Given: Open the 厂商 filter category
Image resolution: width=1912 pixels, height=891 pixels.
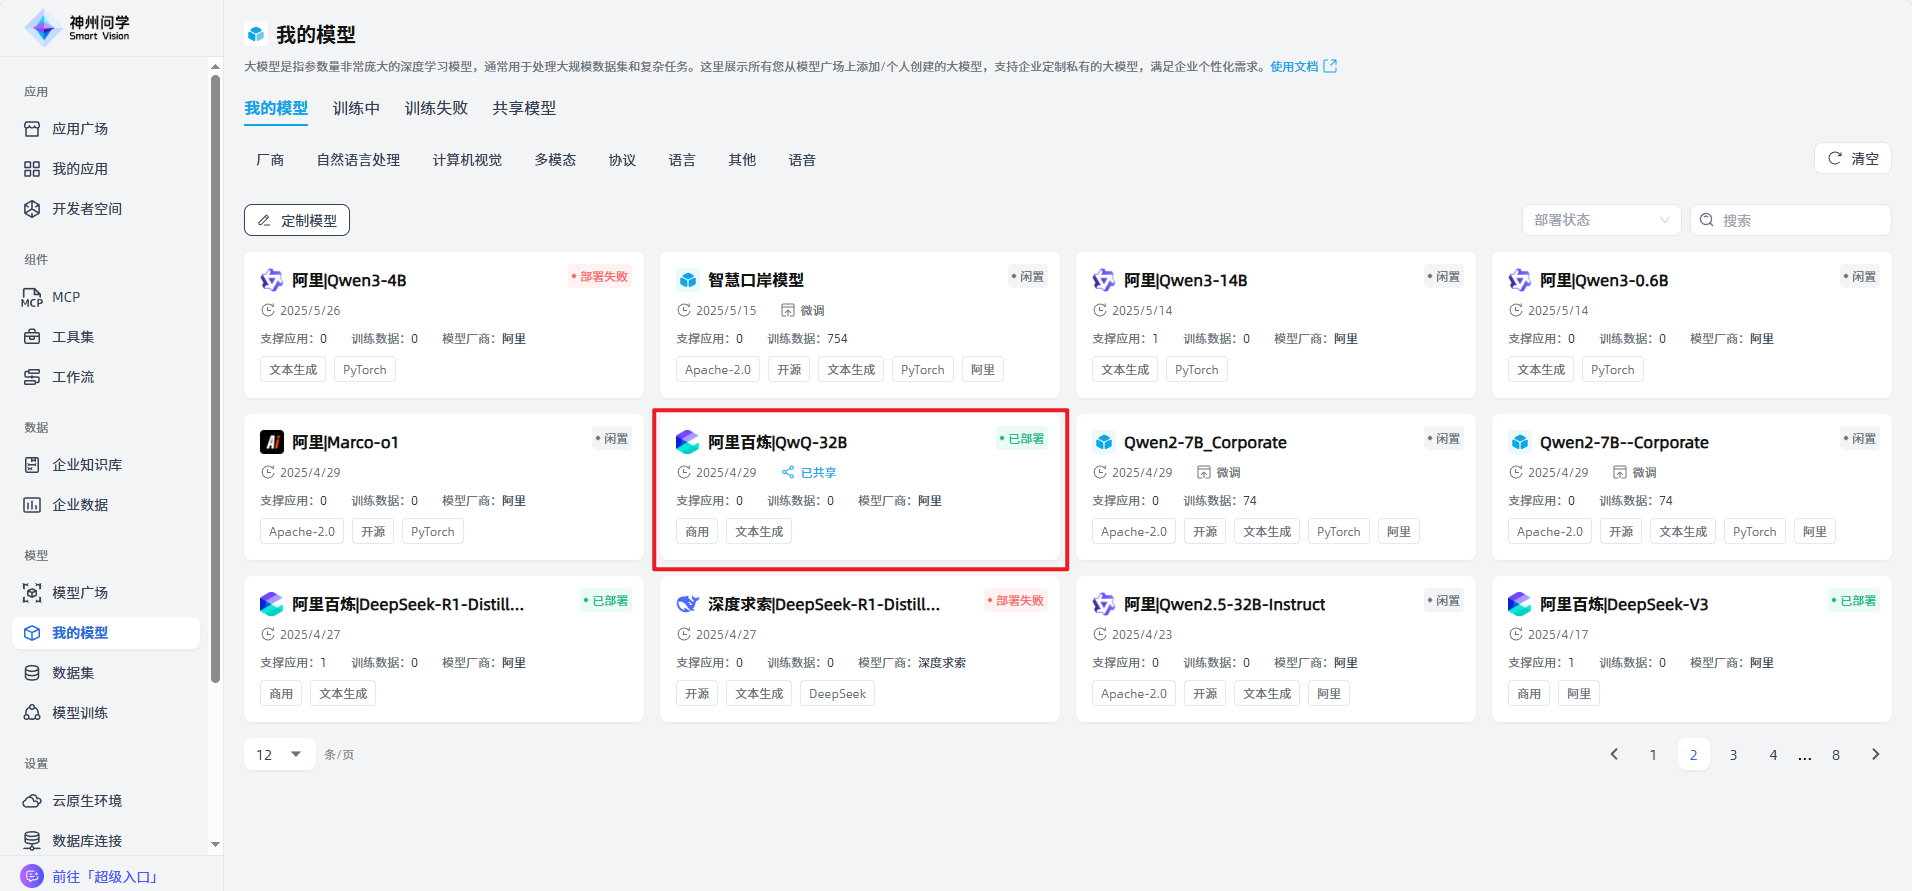Looking at the screenshot, I should pyautogui.click(x=270, y=160).
